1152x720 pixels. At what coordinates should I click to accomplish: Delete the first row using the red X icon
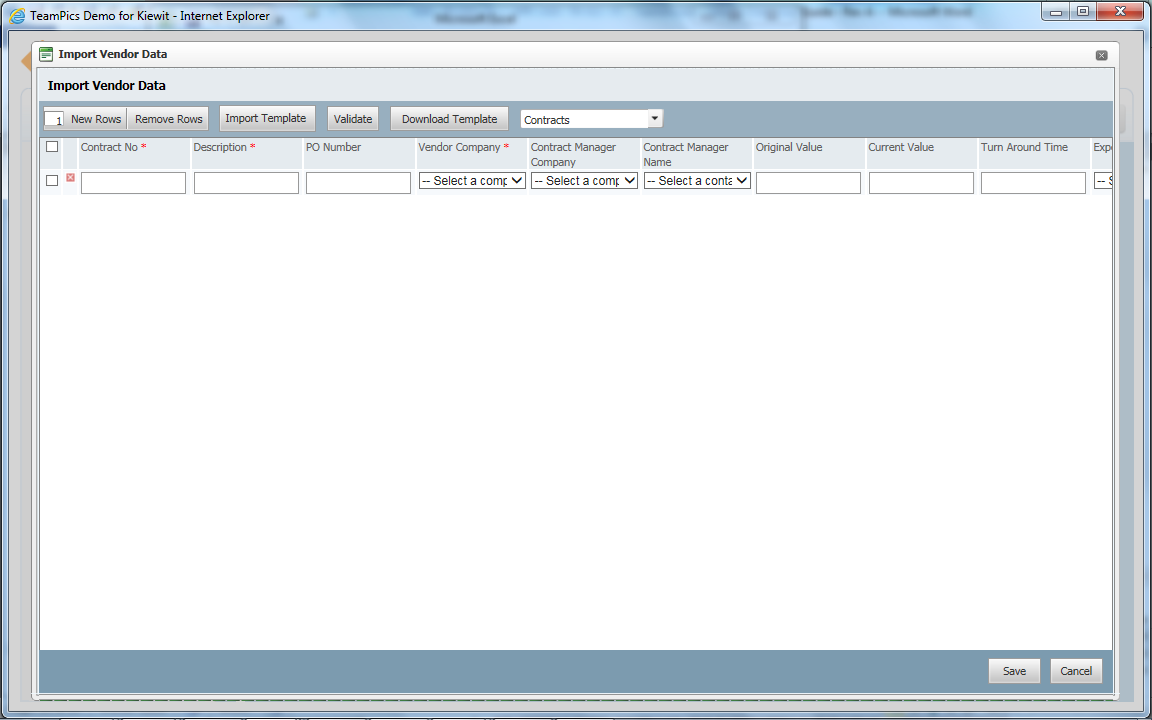(x=70, y=176)
